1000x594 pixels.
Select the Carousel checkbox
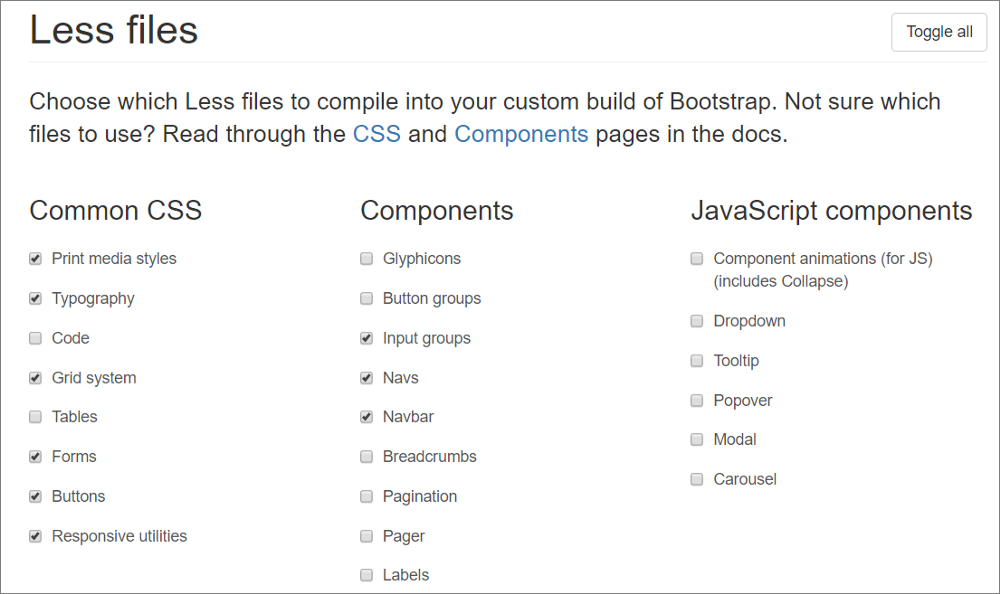point(697,480)
